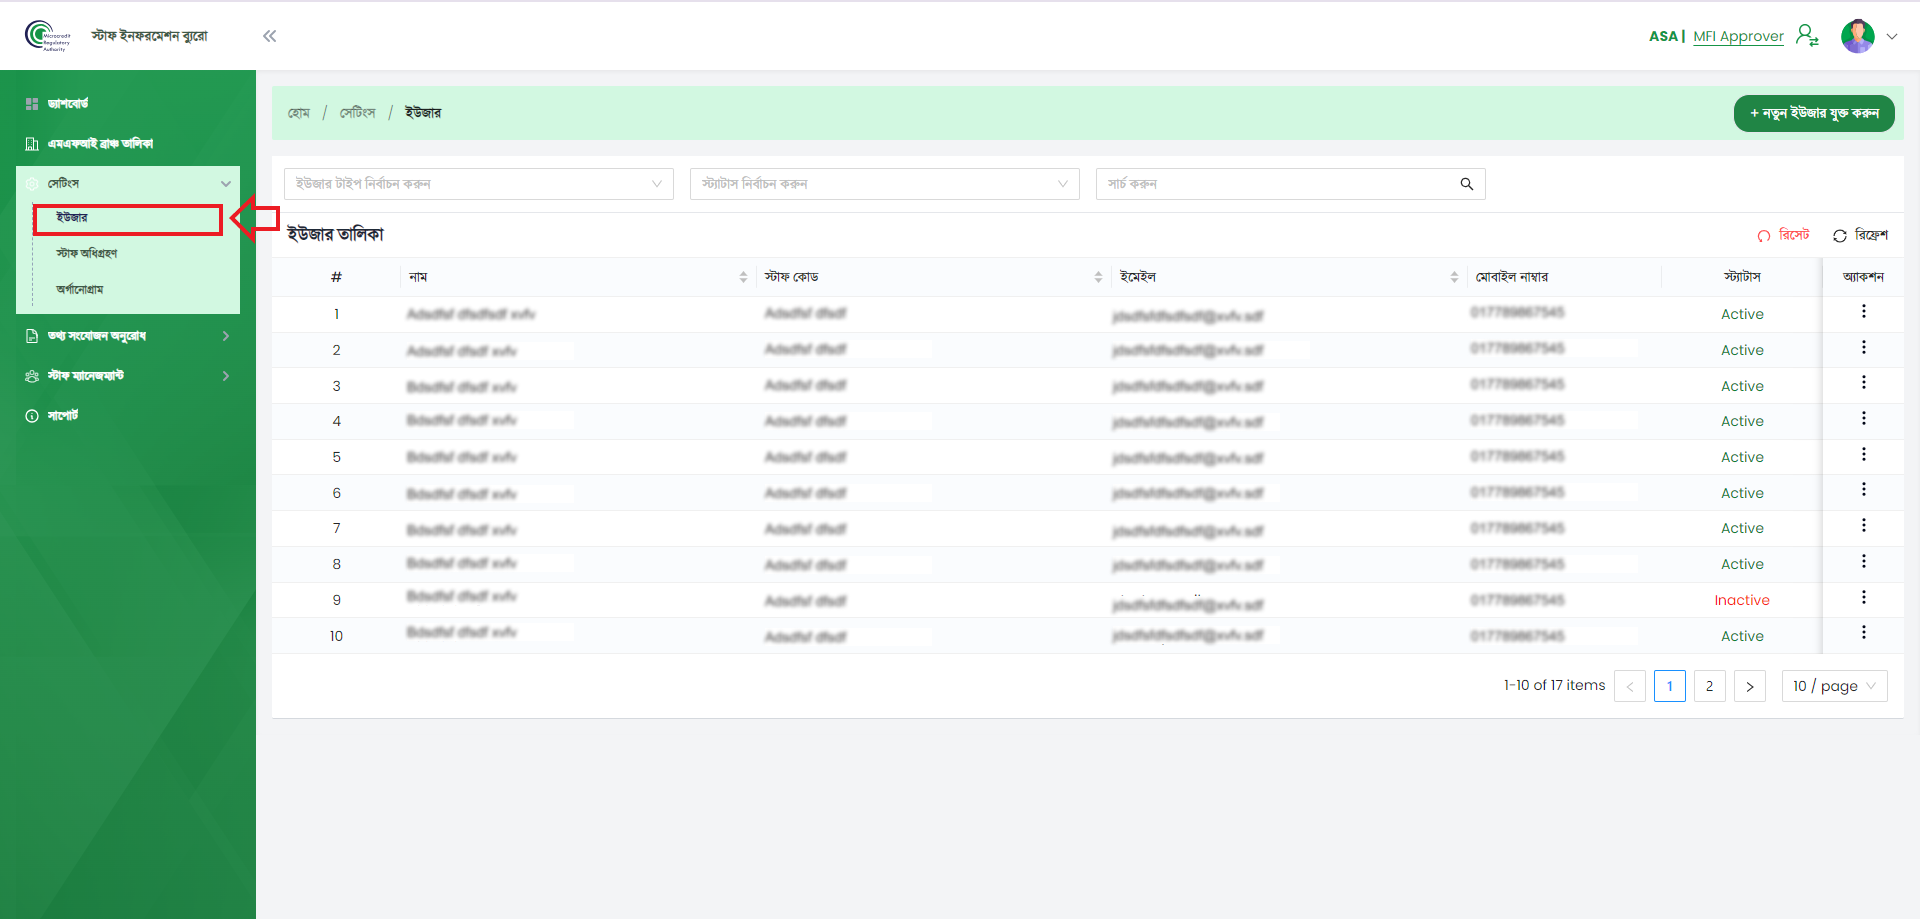The image size is (1920, 919).
Task: Go to সেটিংস breadcrumb
Action: pos(357,113)
